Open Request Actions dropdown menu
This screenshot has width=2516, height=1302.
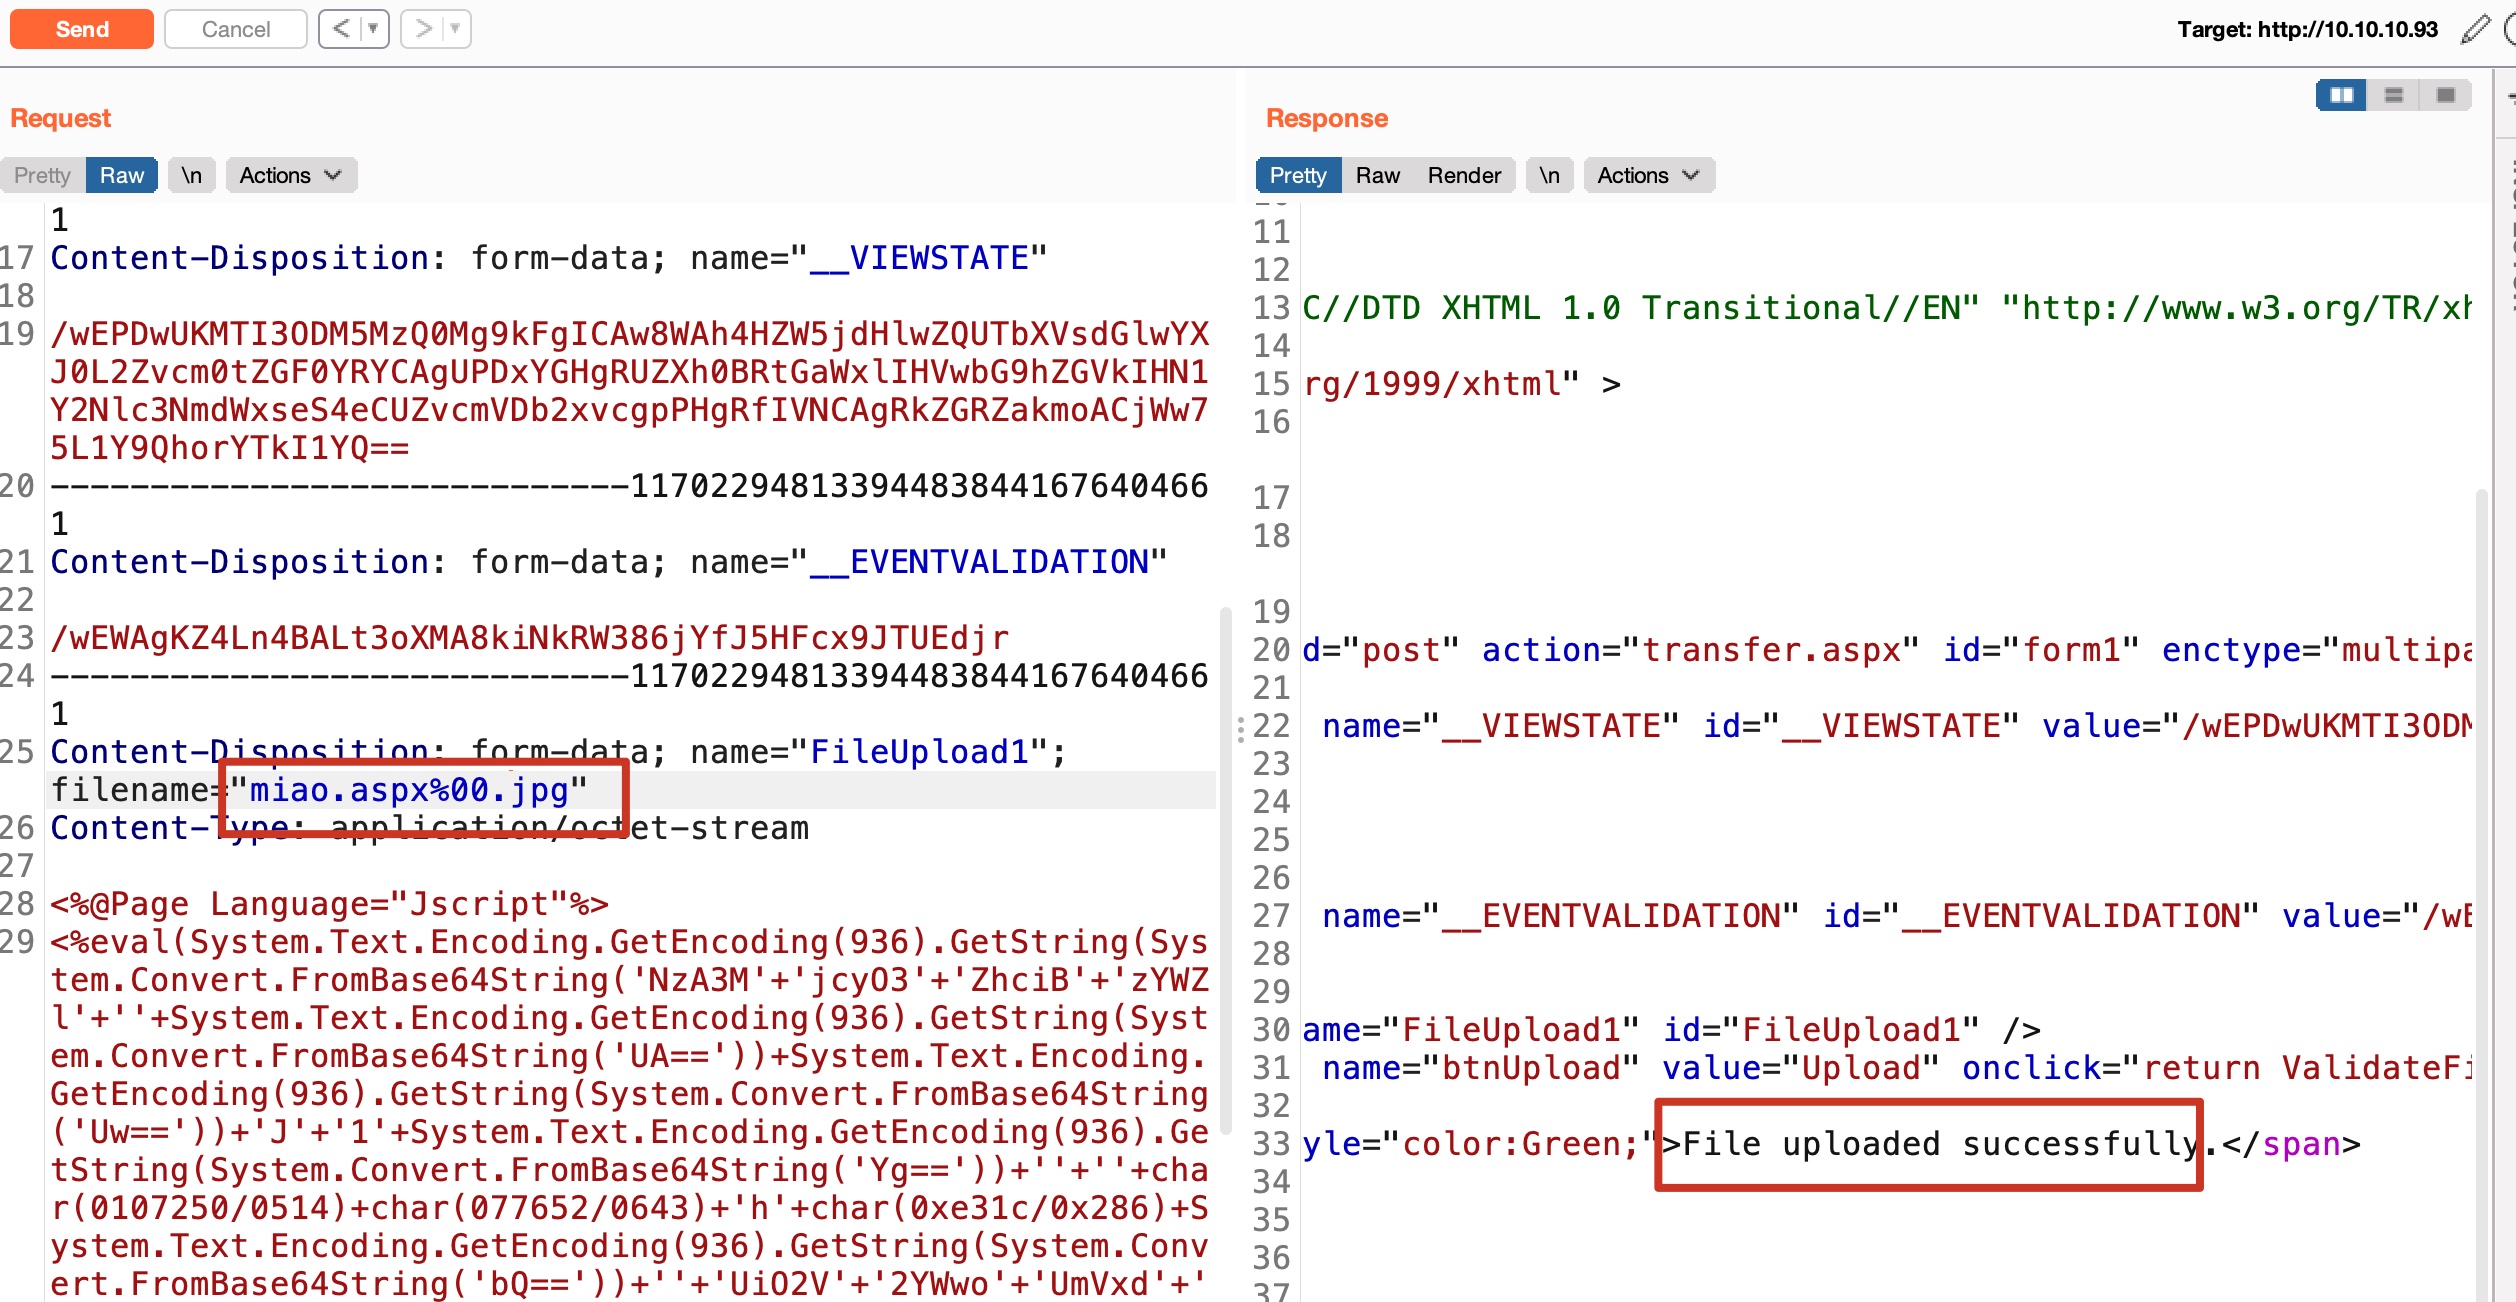290,175
